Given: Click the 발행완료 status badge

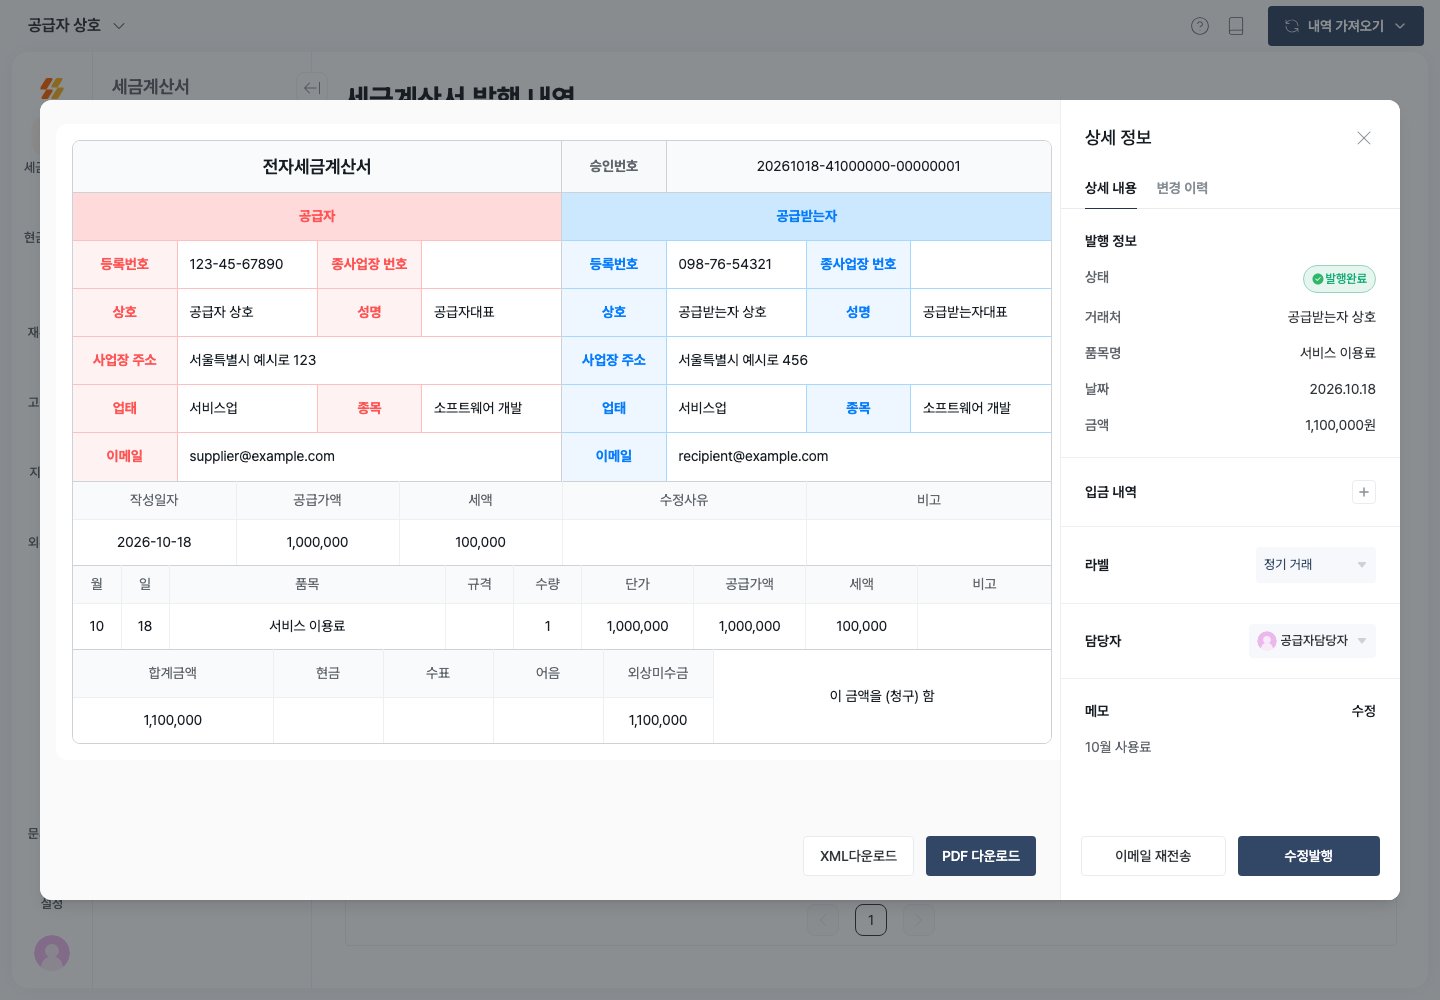Looking at the screenshot, I should point(1339,279).
